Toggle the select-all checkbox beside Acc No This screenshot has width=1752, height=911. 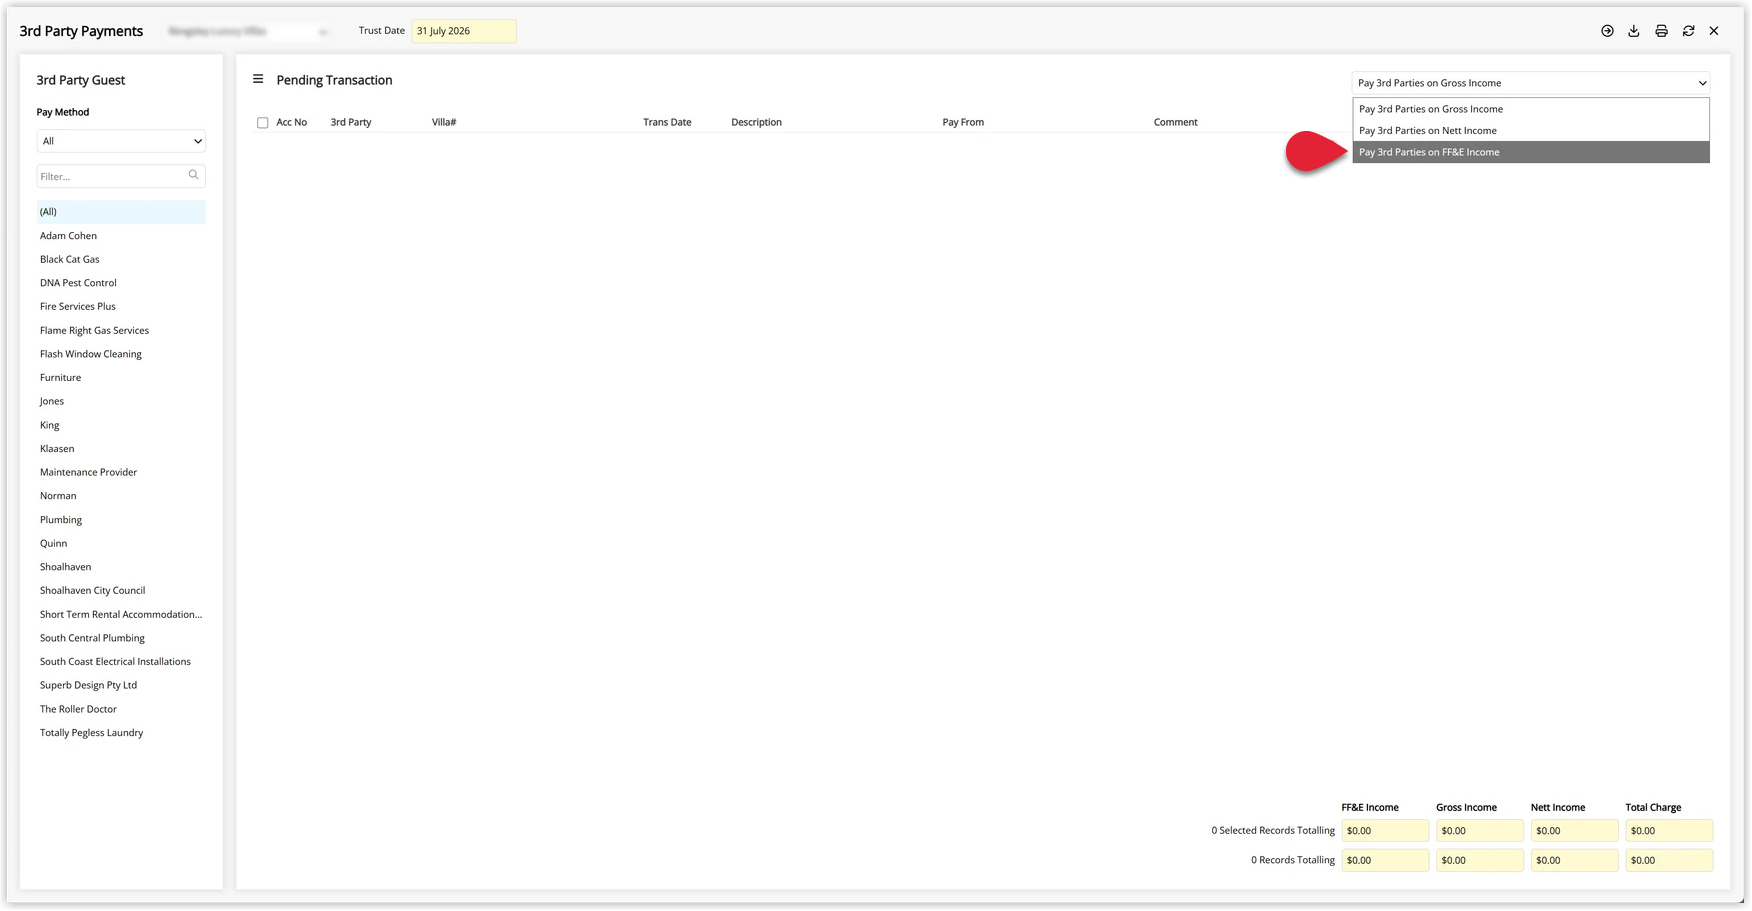(263, 123)
